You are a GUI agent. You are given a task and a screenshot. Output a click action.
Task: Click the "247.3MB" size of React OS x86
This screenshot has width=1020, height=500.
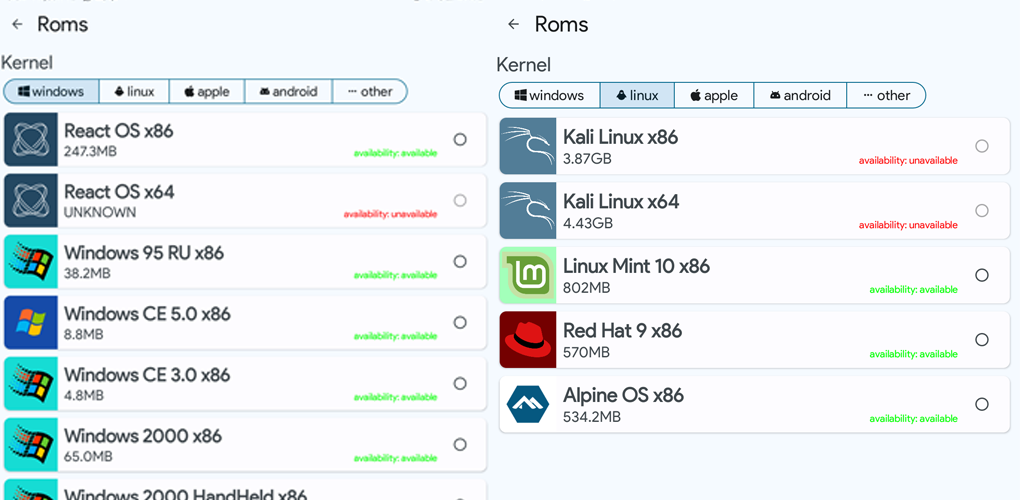click(90, 151)
